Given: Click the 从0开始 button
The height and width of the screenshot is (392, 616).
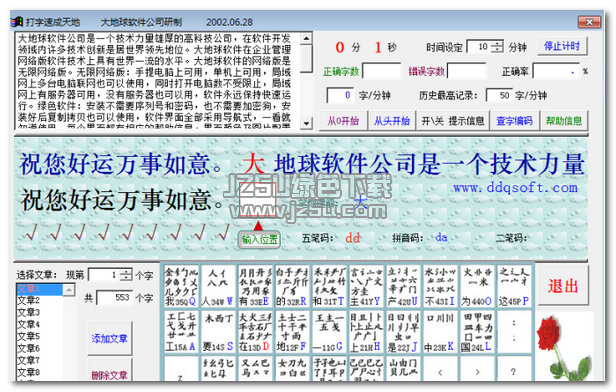Looking at the screenshot, I should (343, 121).
